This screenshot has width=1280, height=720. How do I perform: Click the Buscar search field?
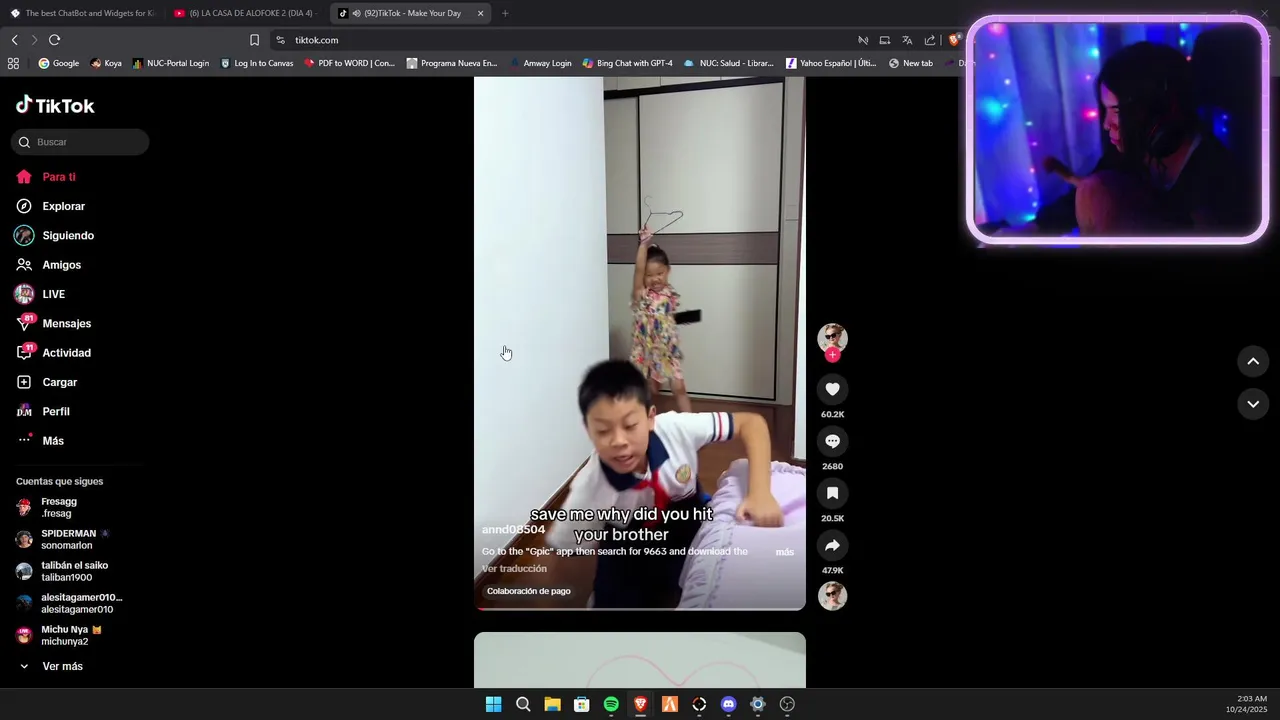(80, 142)
